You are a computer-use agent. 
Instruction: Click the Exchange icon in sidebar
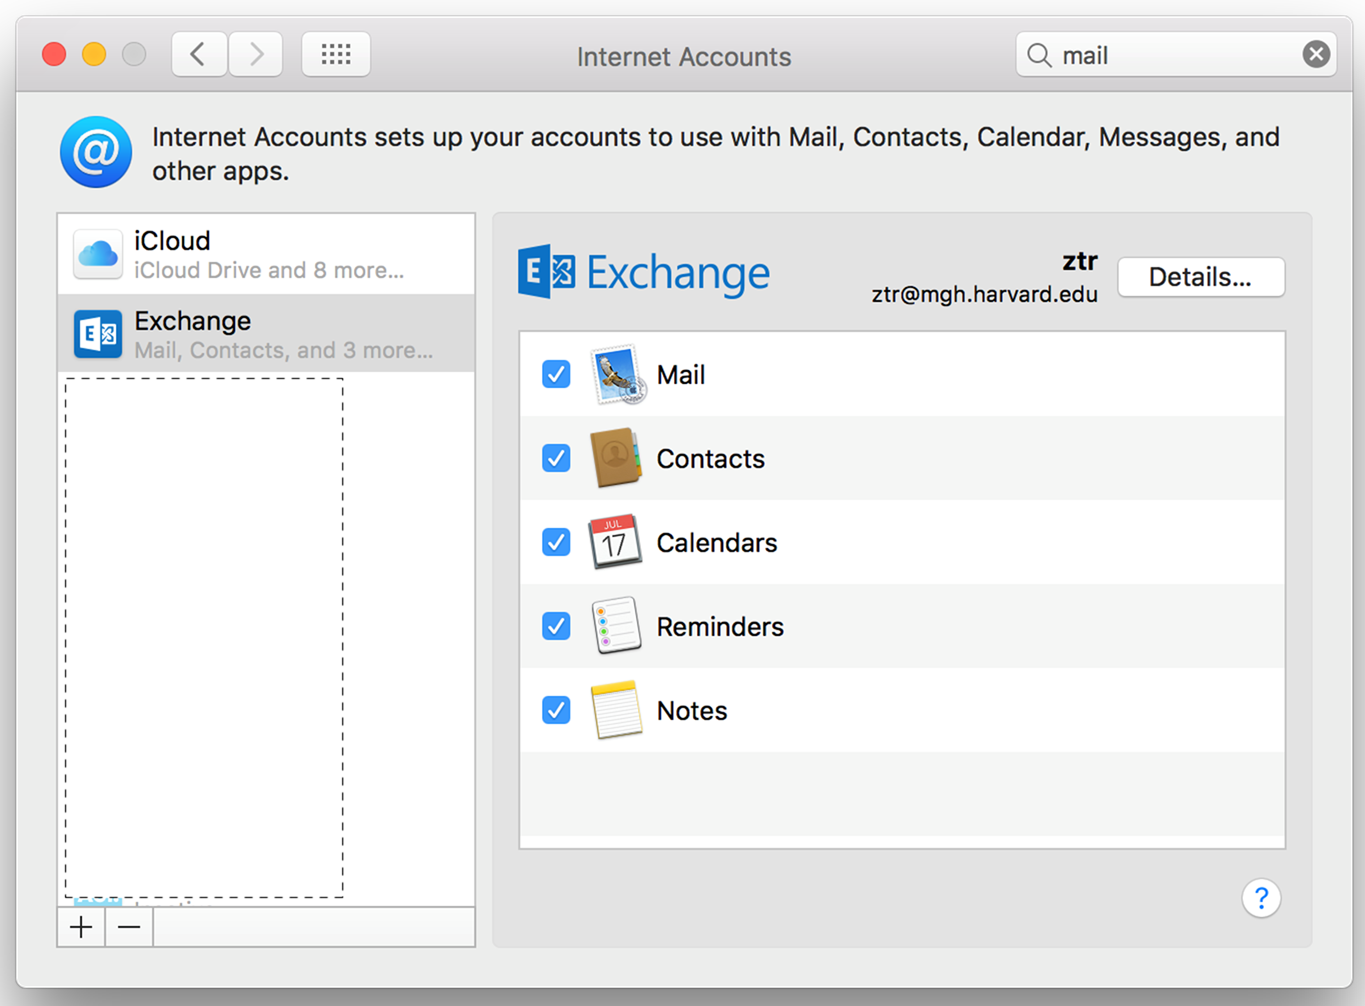pos(98,334)
